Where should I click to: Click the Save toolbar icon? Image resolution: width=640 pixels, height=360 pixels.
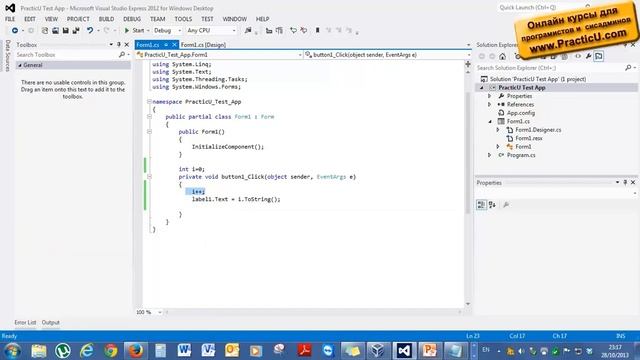coord(65,31)
